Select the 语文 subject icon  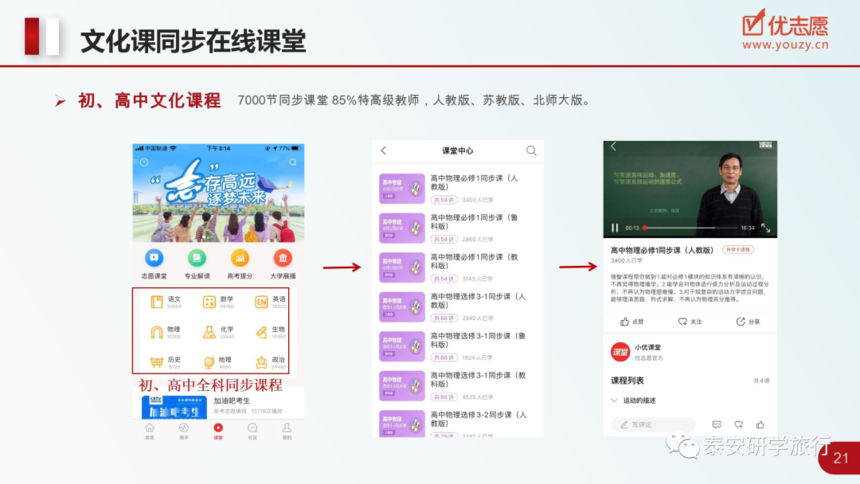click(157, 302)
